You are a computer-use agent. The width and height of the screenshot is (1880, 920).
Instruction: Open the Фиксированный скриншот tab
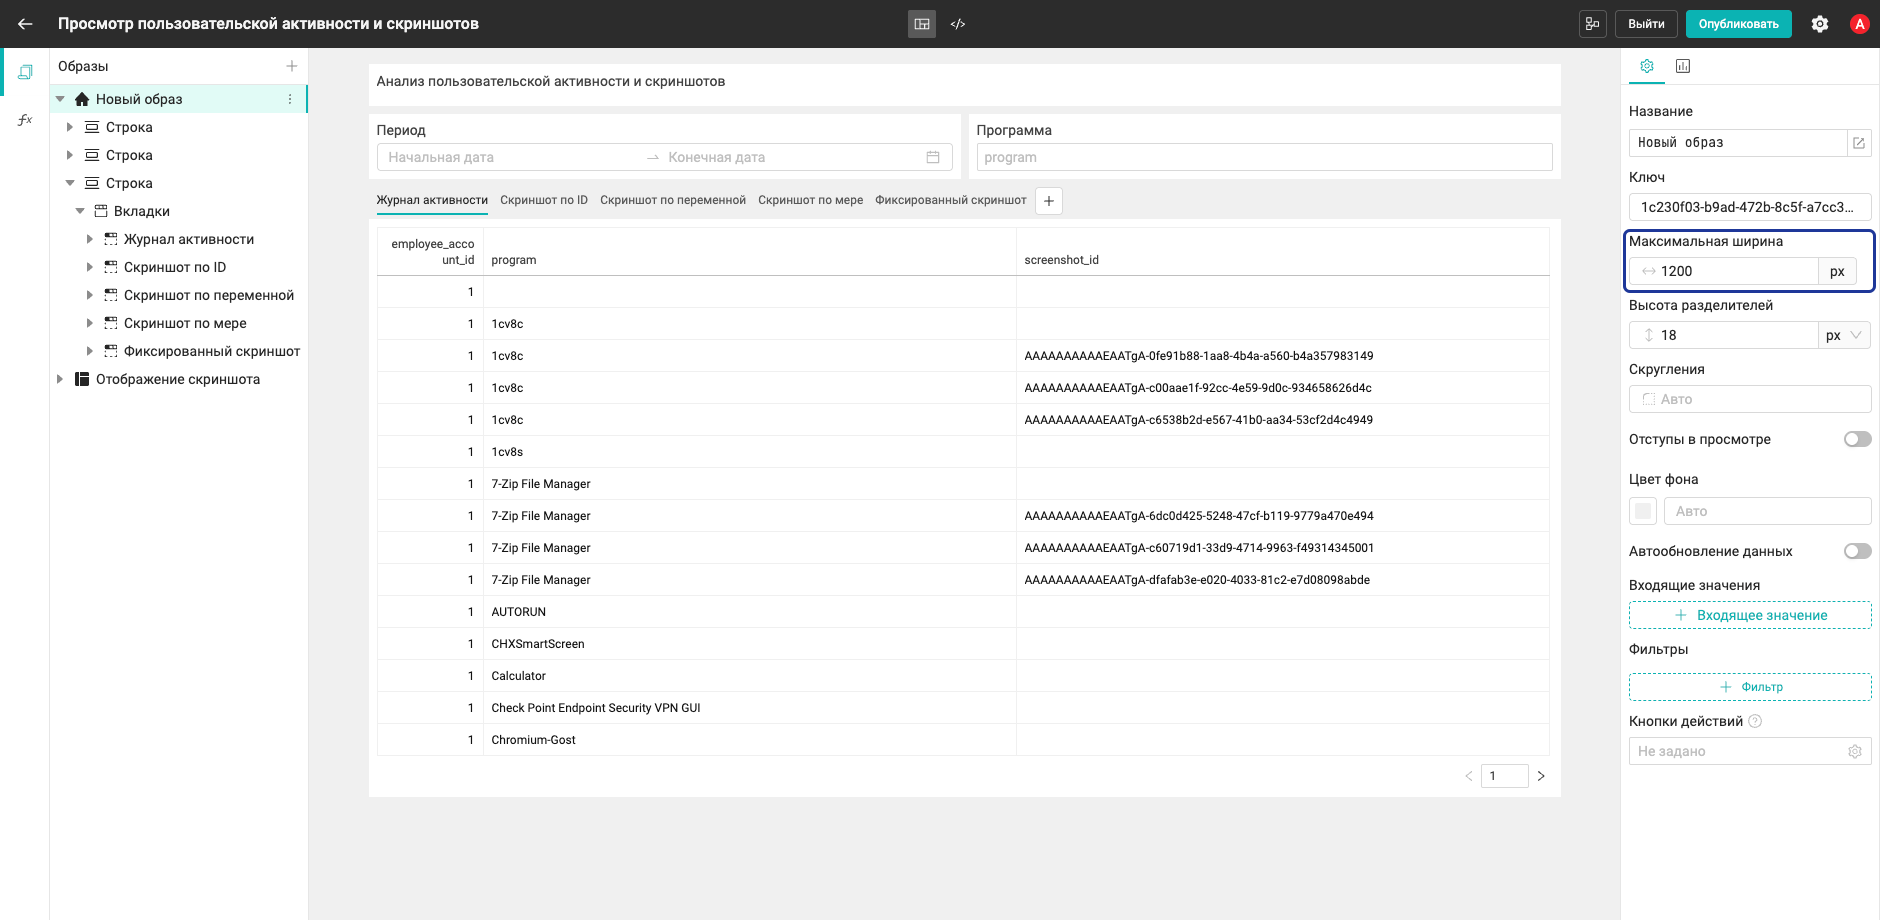951,200
